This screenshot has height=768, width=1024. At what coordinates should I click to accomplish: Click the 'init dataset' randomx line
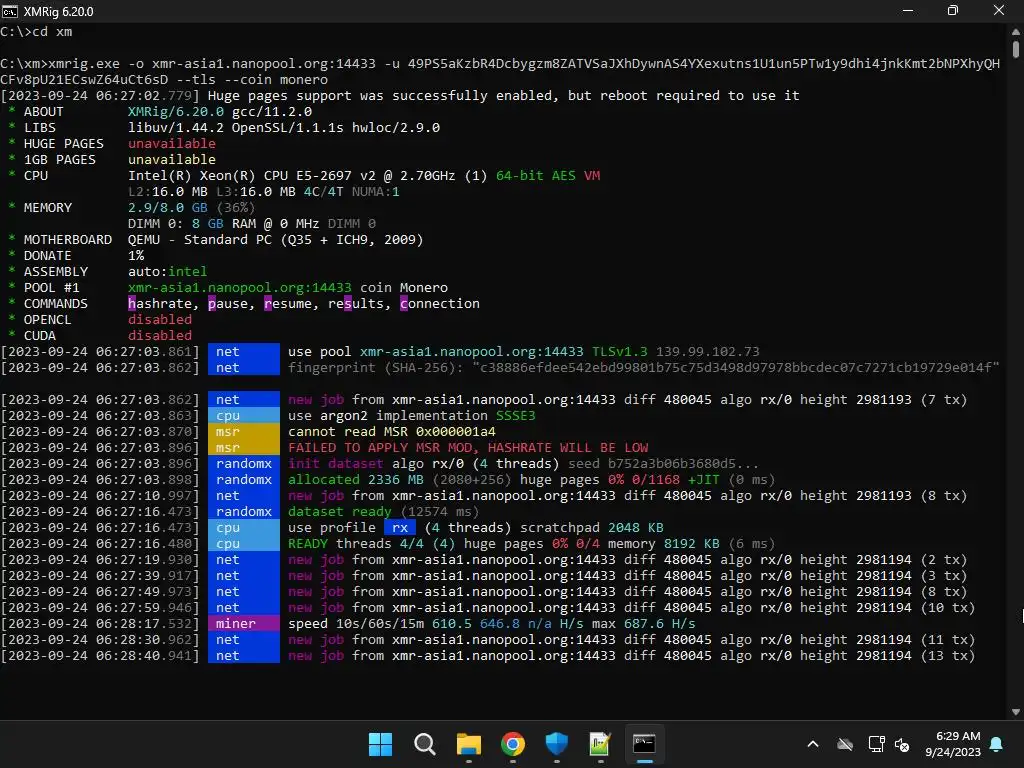(x=523, y=464)
